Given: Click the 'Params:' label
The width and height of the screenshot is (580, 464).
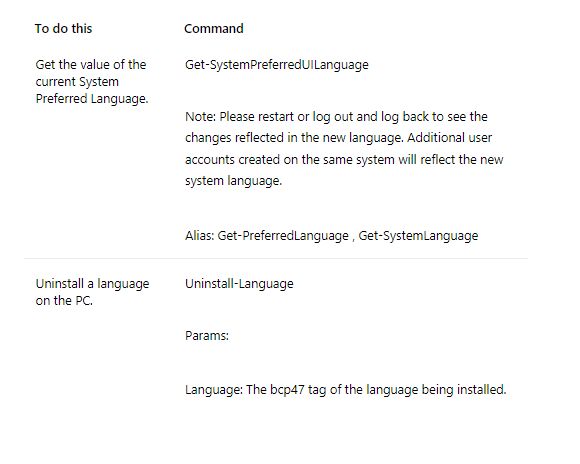Looking at the screenshot, I should (x=207, y=336).
